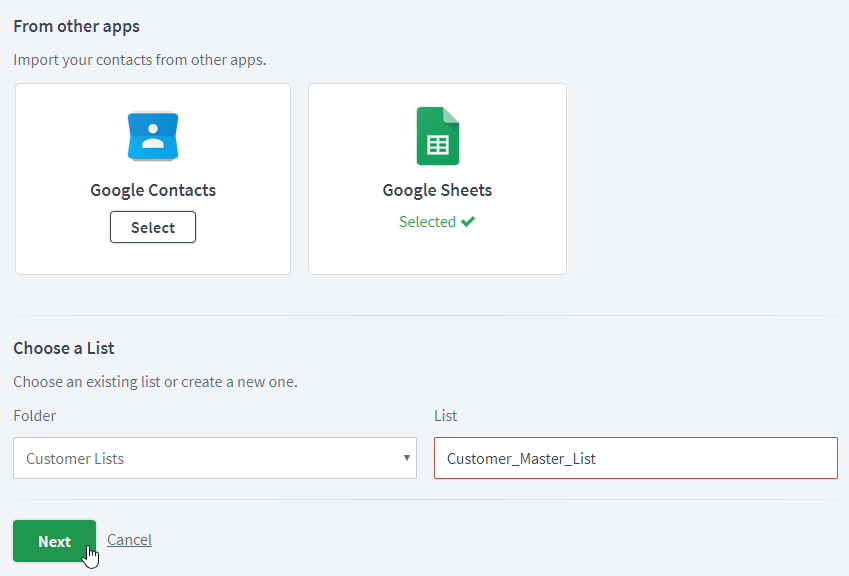The image size is (849, 576).
Task: Click the Cancel link
Action: (x=129, y=540)
